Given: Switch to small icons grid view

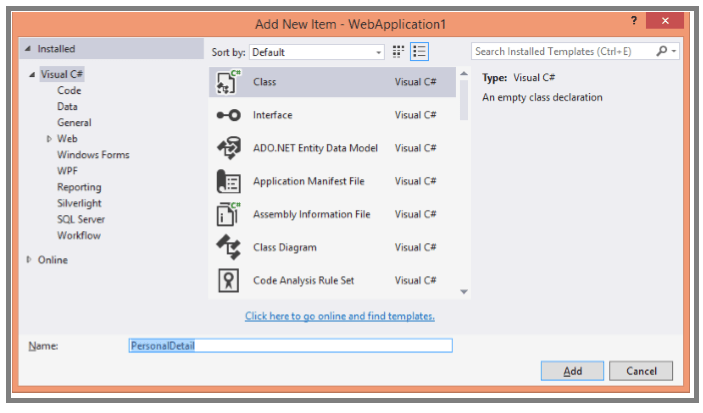Looking at the screenshot, I should [x=398, y=52].
